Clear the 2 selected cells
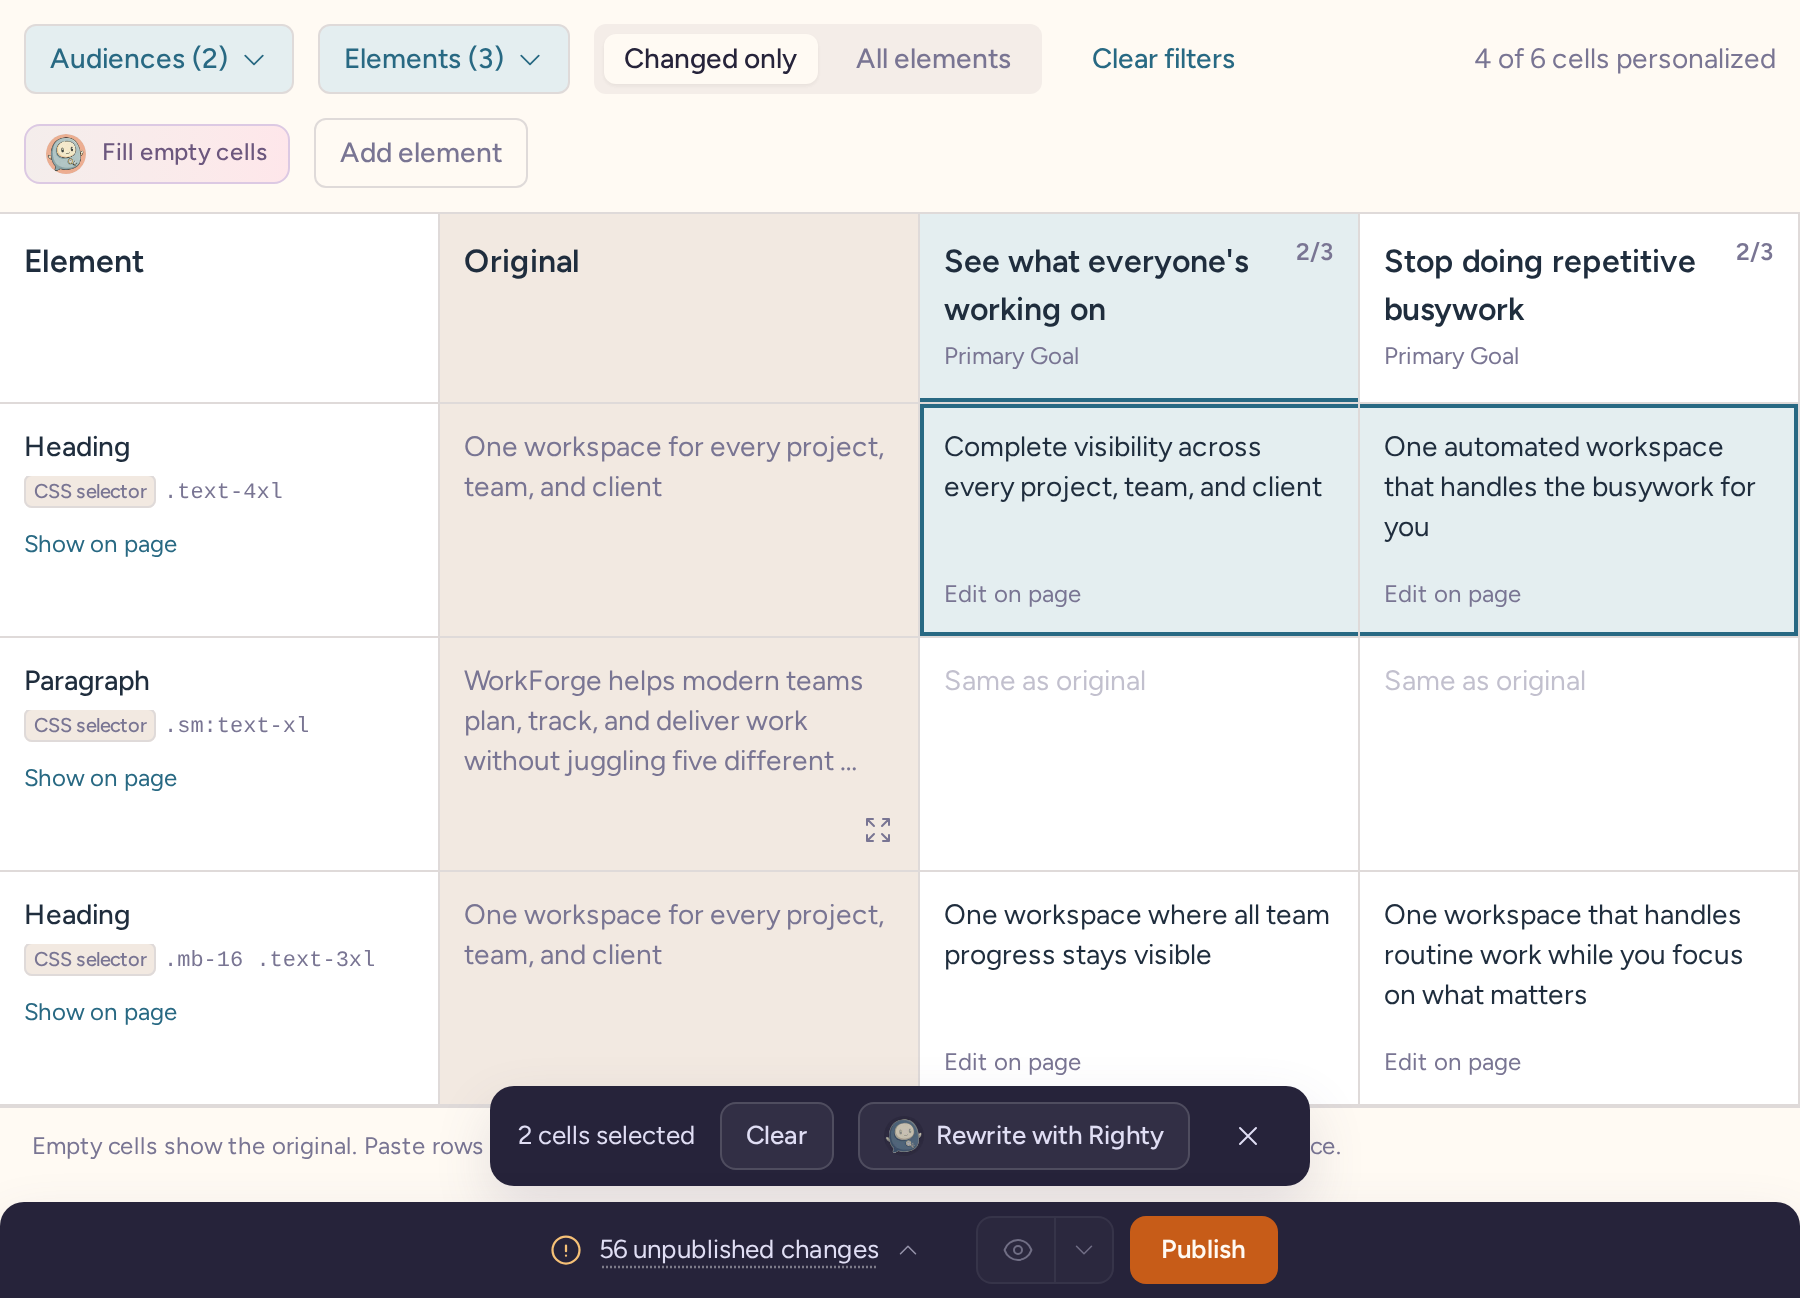Screen dimensions: 1800x1298 click(x=776, y=1136)
